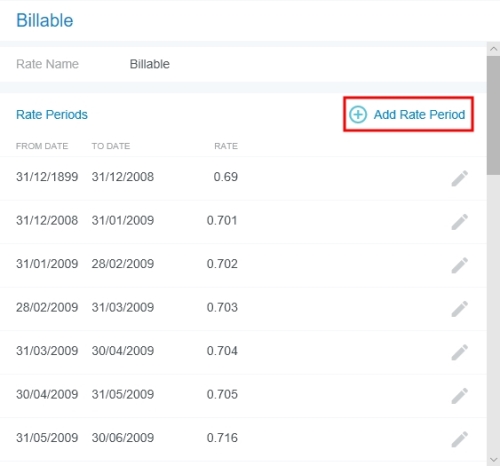The width and height of the screenshot is (500, 466).
Task: Select the 0.69 rate value
Action: pos(226,177)
